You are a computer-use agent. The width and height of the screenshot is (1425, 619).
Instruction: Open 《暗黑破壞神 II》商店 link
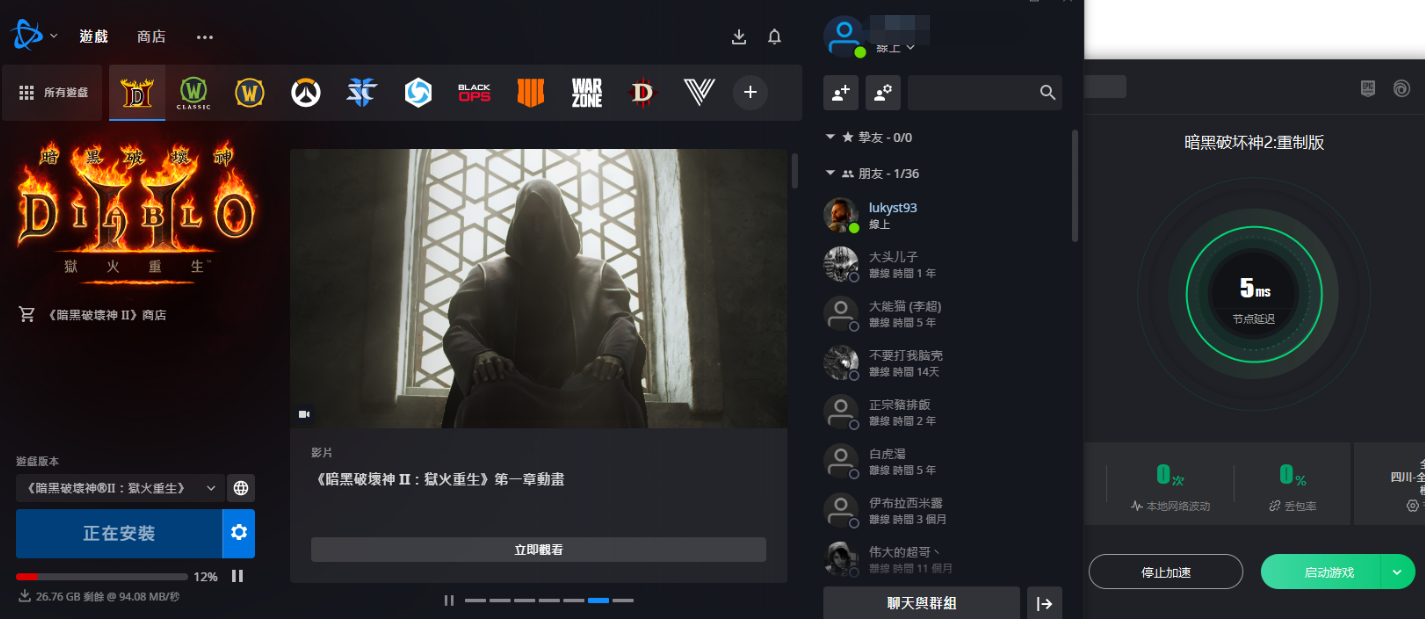(93, 315)
